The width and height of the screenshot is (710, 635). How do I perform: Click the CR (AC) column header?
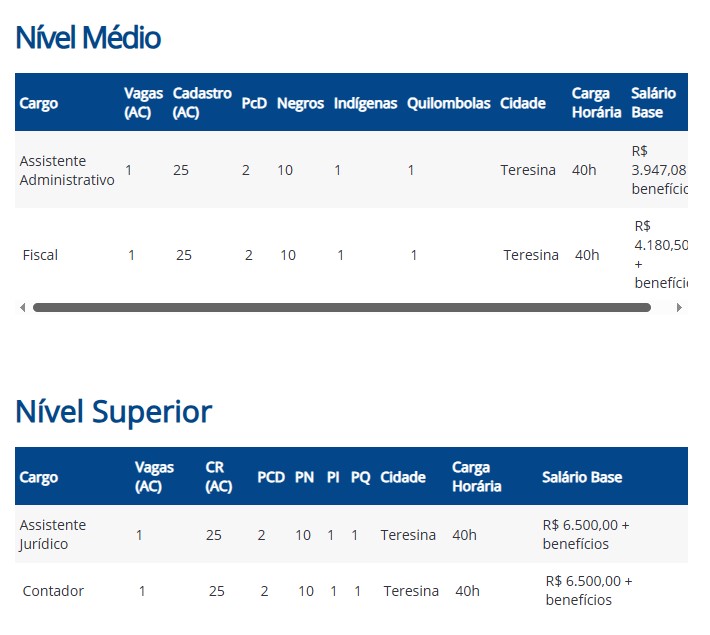[x=218, y=477]
